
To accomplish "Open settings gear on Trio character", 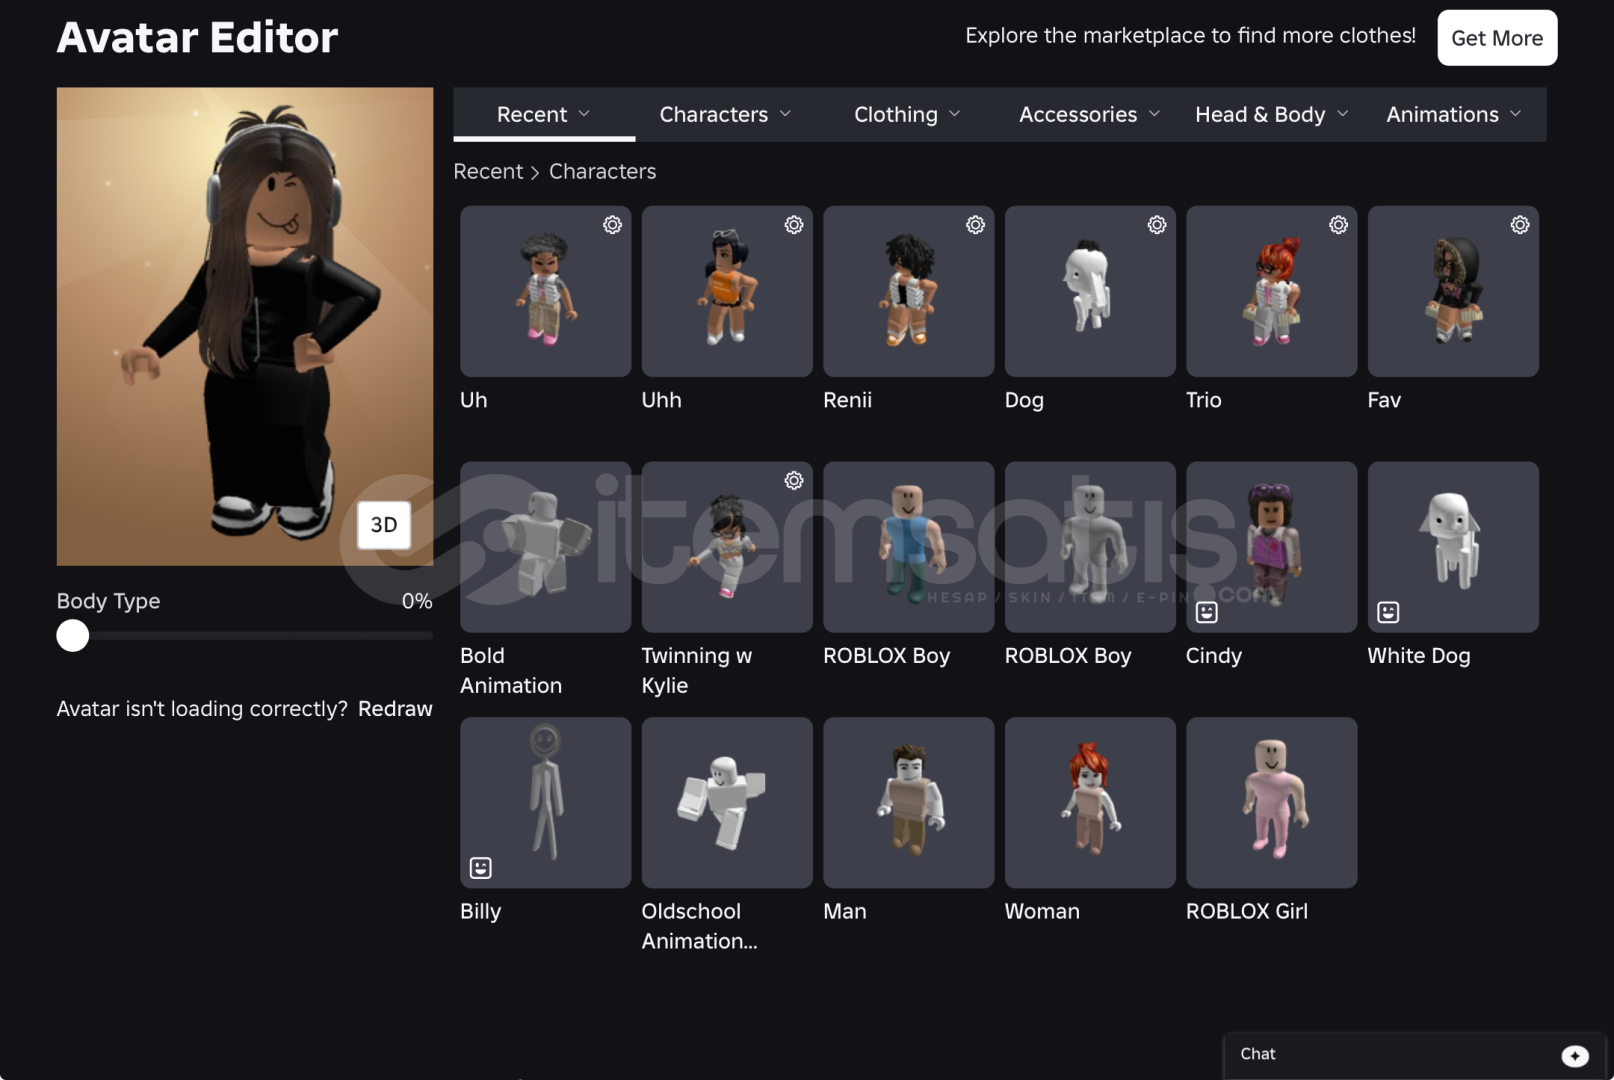I will pyautogui.click(x=1338, y=225).
